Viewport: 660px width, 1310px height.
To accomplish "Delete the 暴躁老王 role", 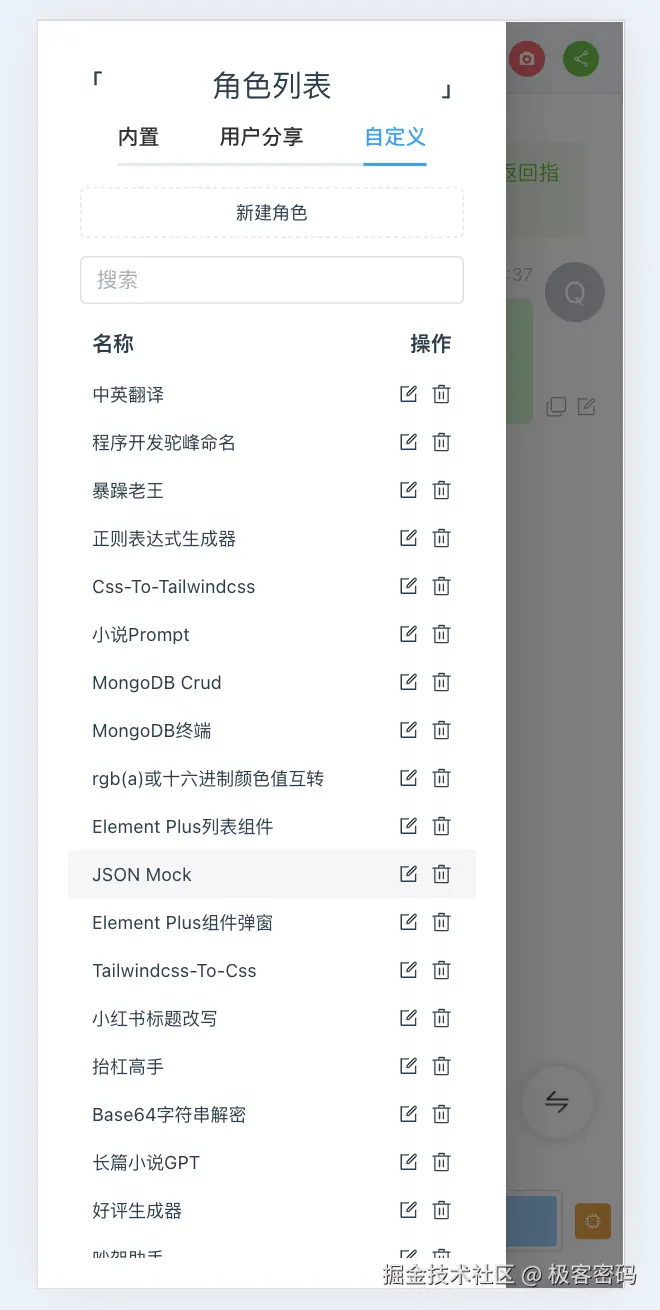I will [x=441, y=490].
